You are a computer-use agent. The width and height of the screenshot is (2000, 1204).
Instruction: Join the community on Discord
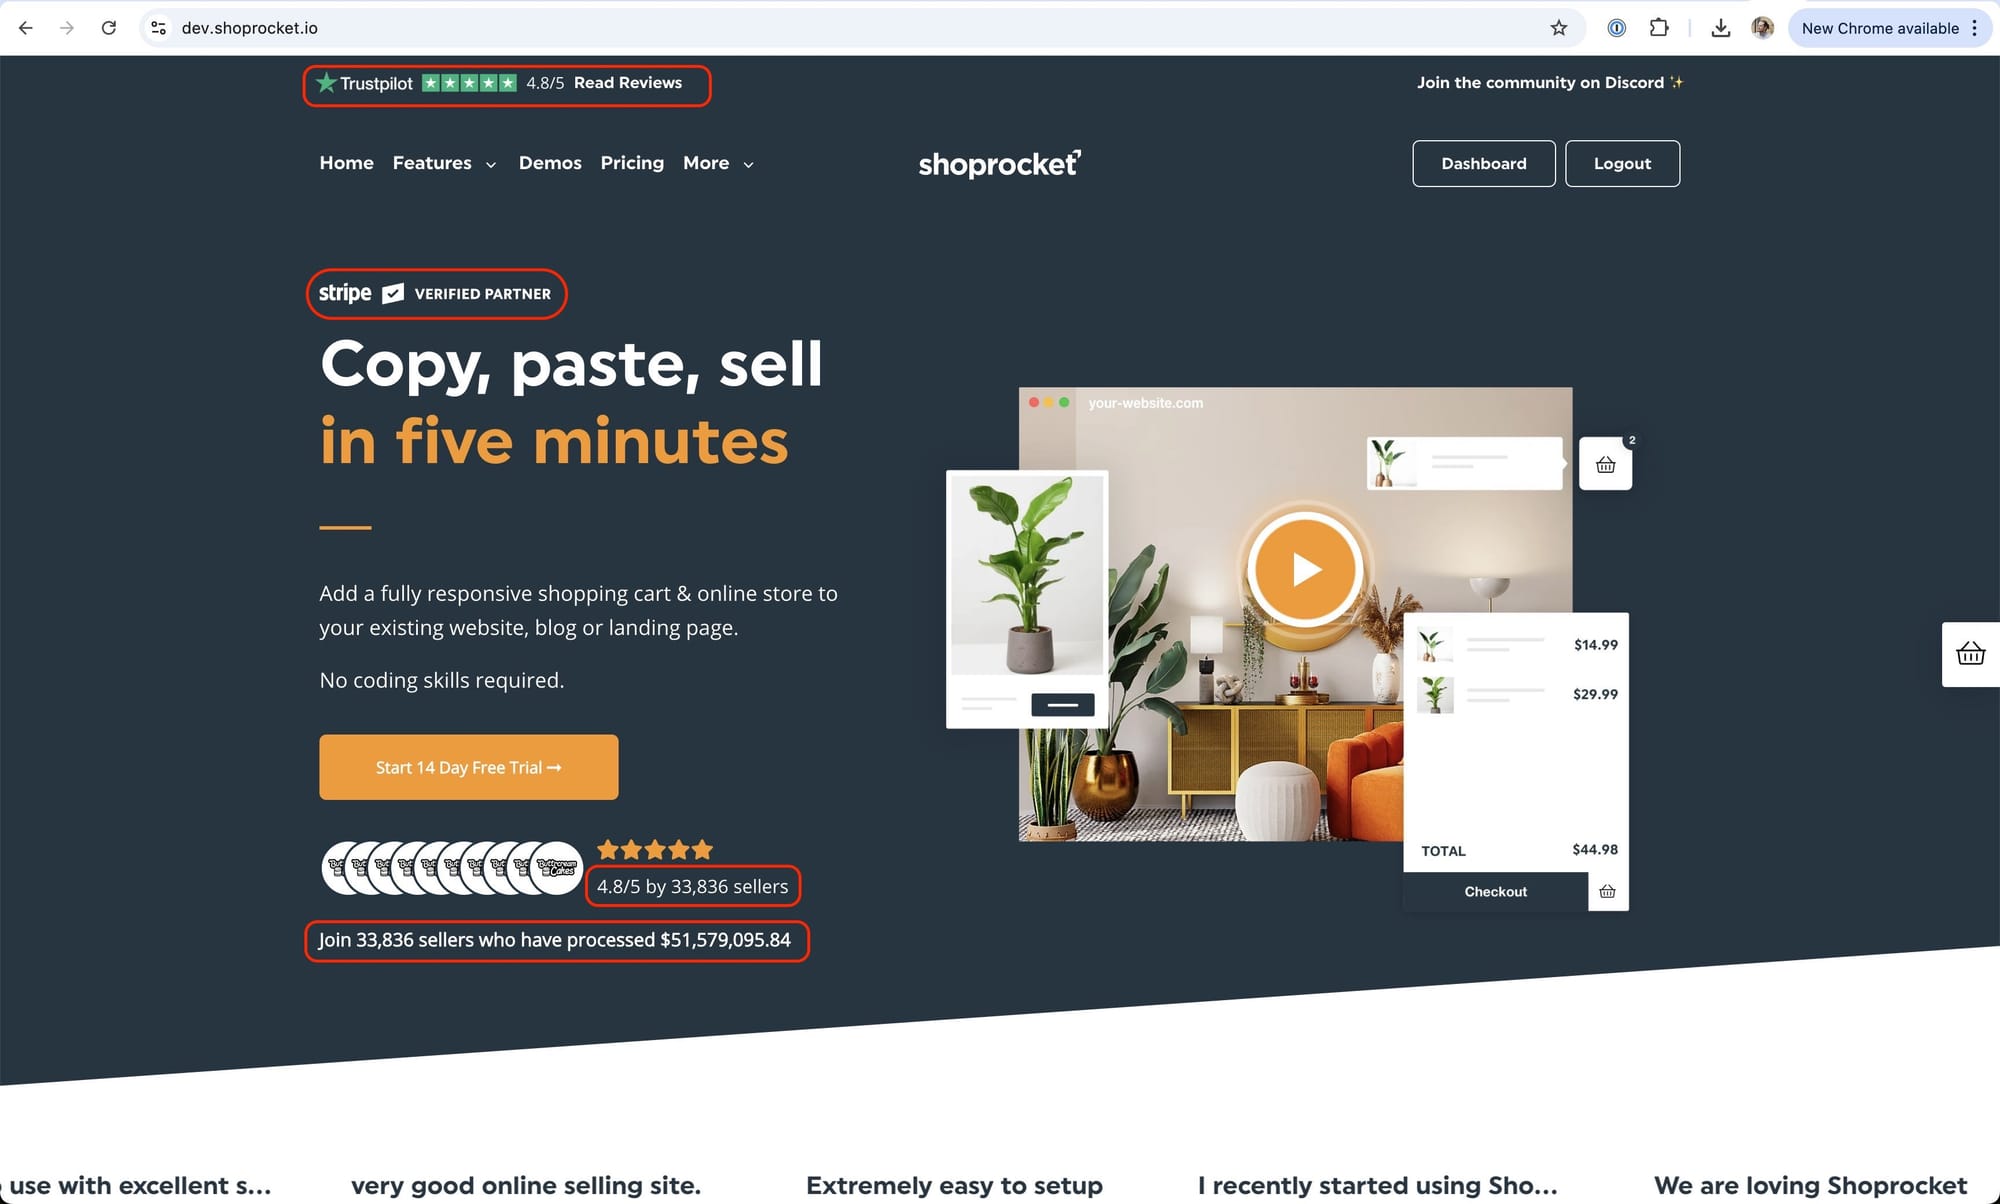click(1549, 83)
